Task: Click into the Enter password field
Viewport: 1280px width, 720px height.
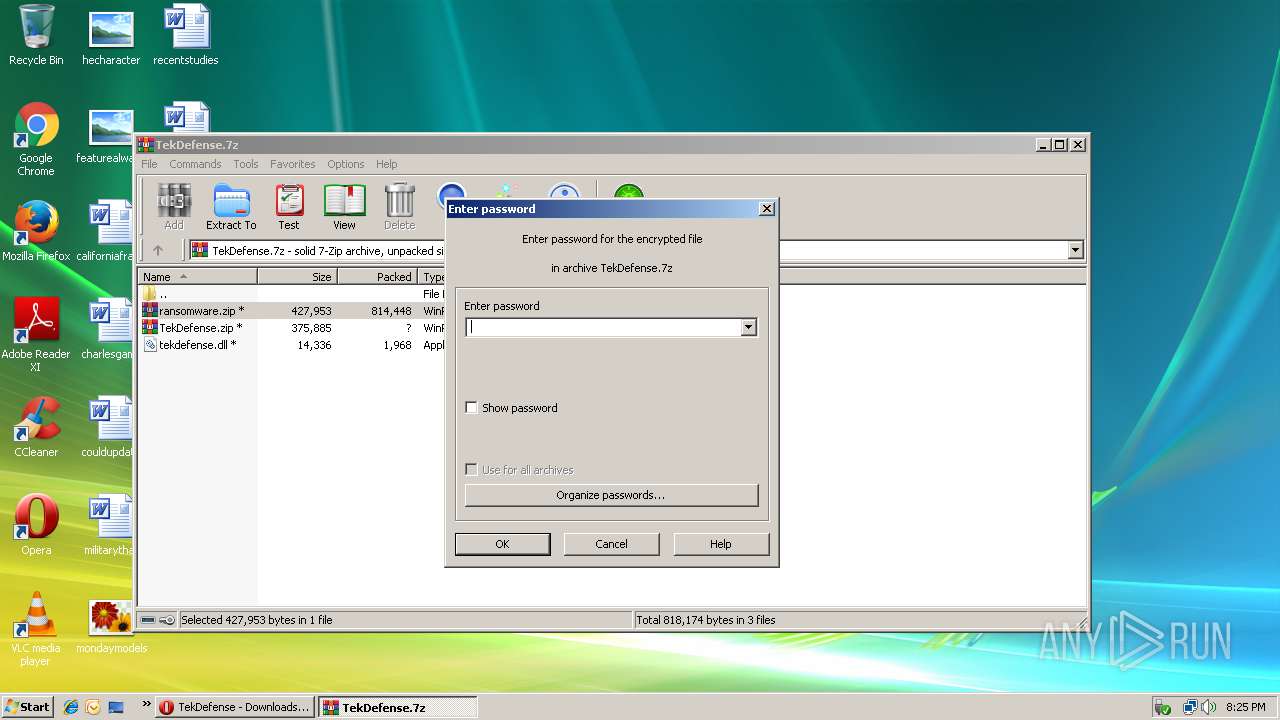Action: (x=603, y=327)
